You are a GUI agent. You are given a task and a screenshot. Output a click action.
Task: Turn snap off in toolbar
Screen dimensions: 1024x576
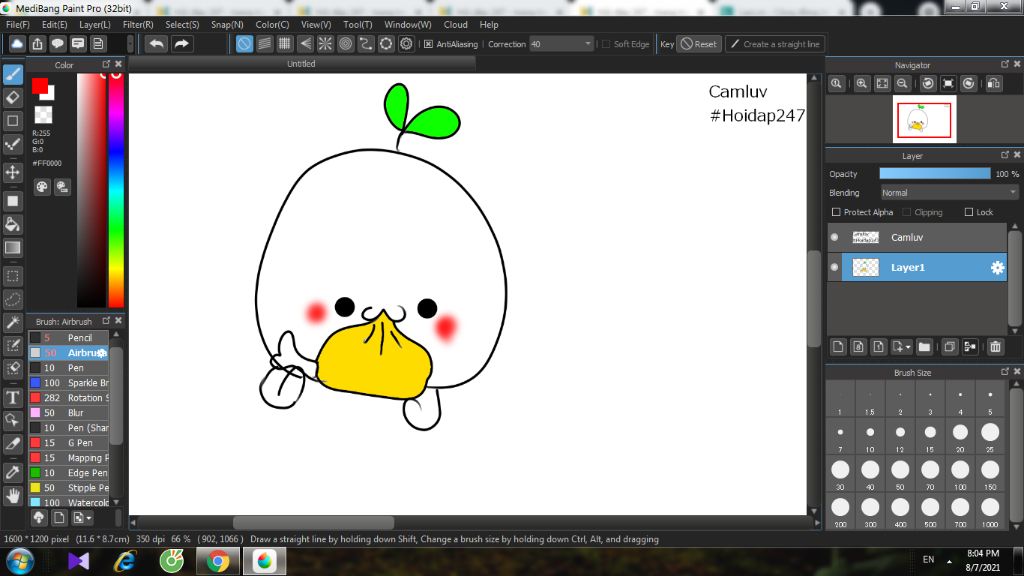[x=244, y=44]
